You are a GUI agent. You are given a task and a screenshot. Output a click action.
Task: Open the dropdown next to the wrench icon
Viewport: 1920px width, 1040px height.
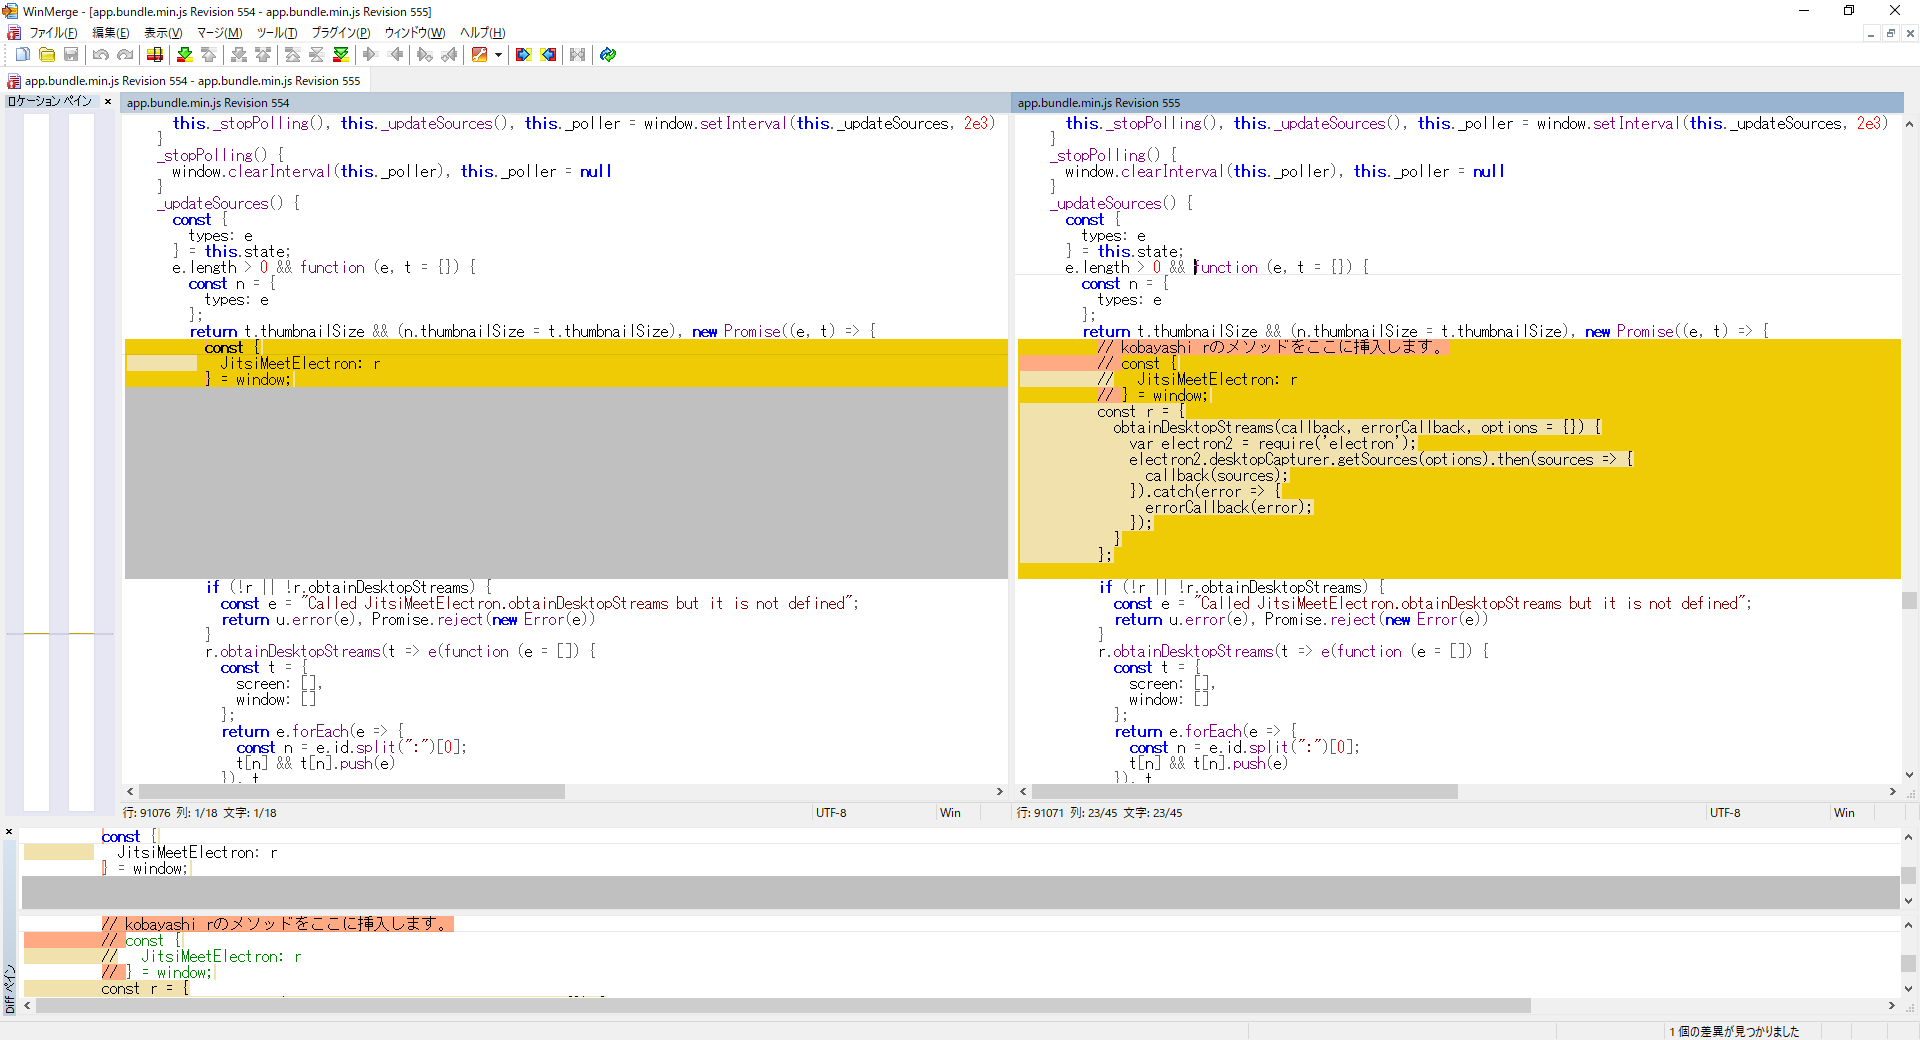click(497, 55)
